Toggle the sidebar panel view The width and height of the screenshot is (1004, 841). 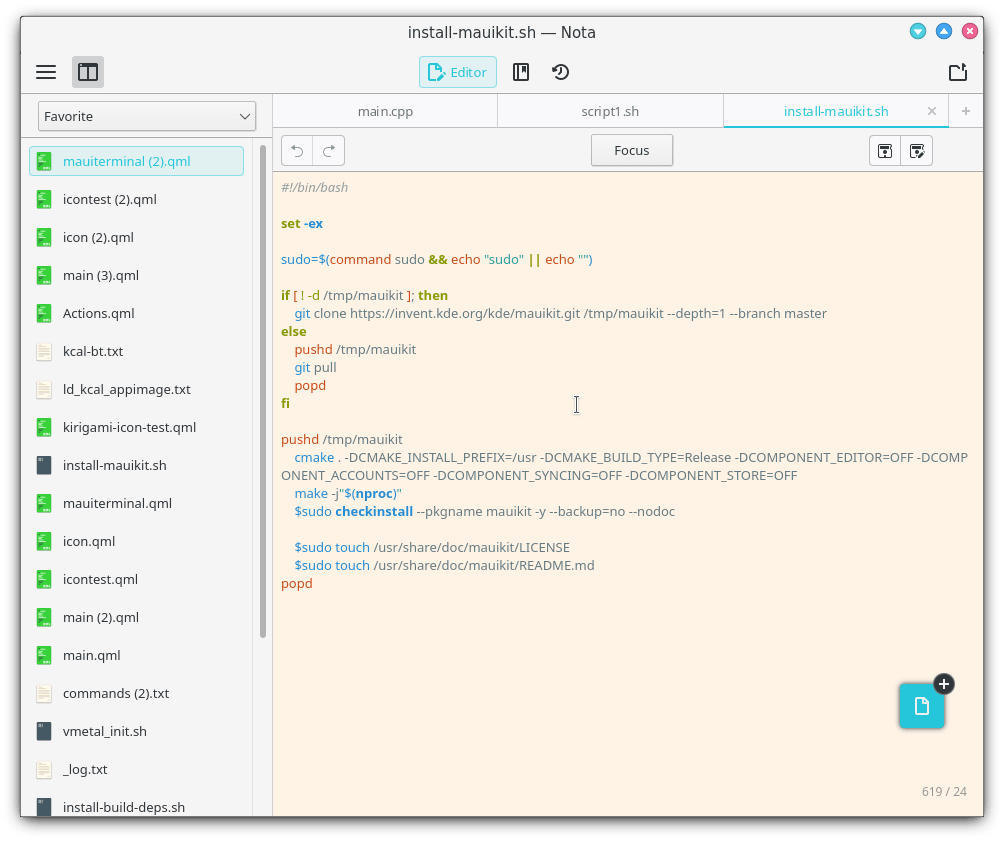coord(88,72)
